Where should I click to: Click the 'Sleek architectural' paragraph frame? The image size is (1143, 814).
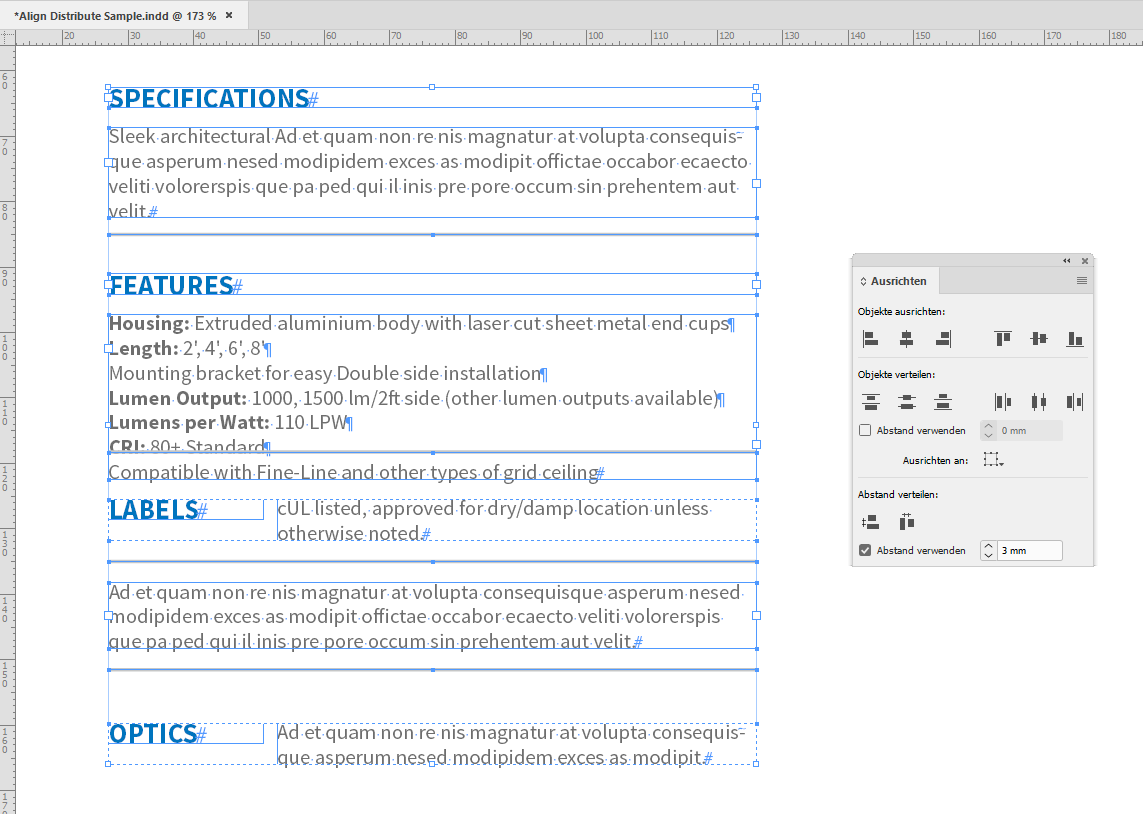pos(432,173)
